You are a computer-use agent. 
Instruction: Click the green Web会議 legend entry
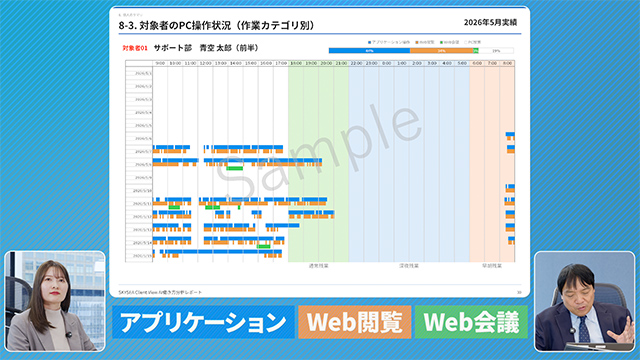point(449,42)
